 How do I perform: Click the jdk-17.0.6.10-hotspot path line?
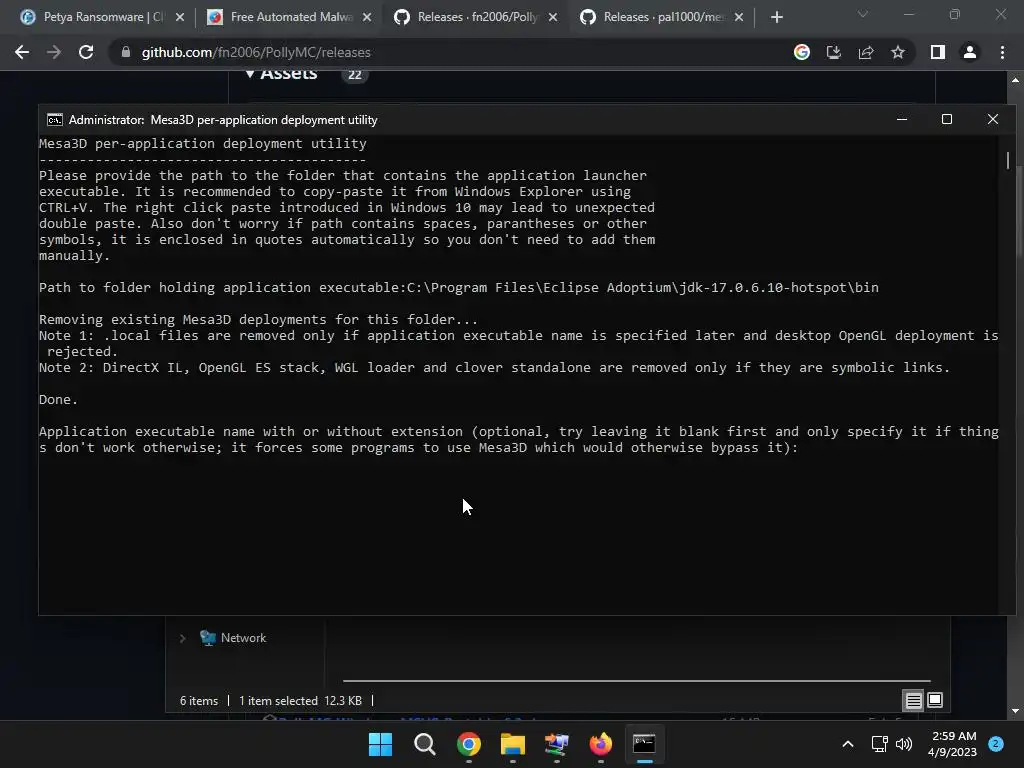(458, 287)
